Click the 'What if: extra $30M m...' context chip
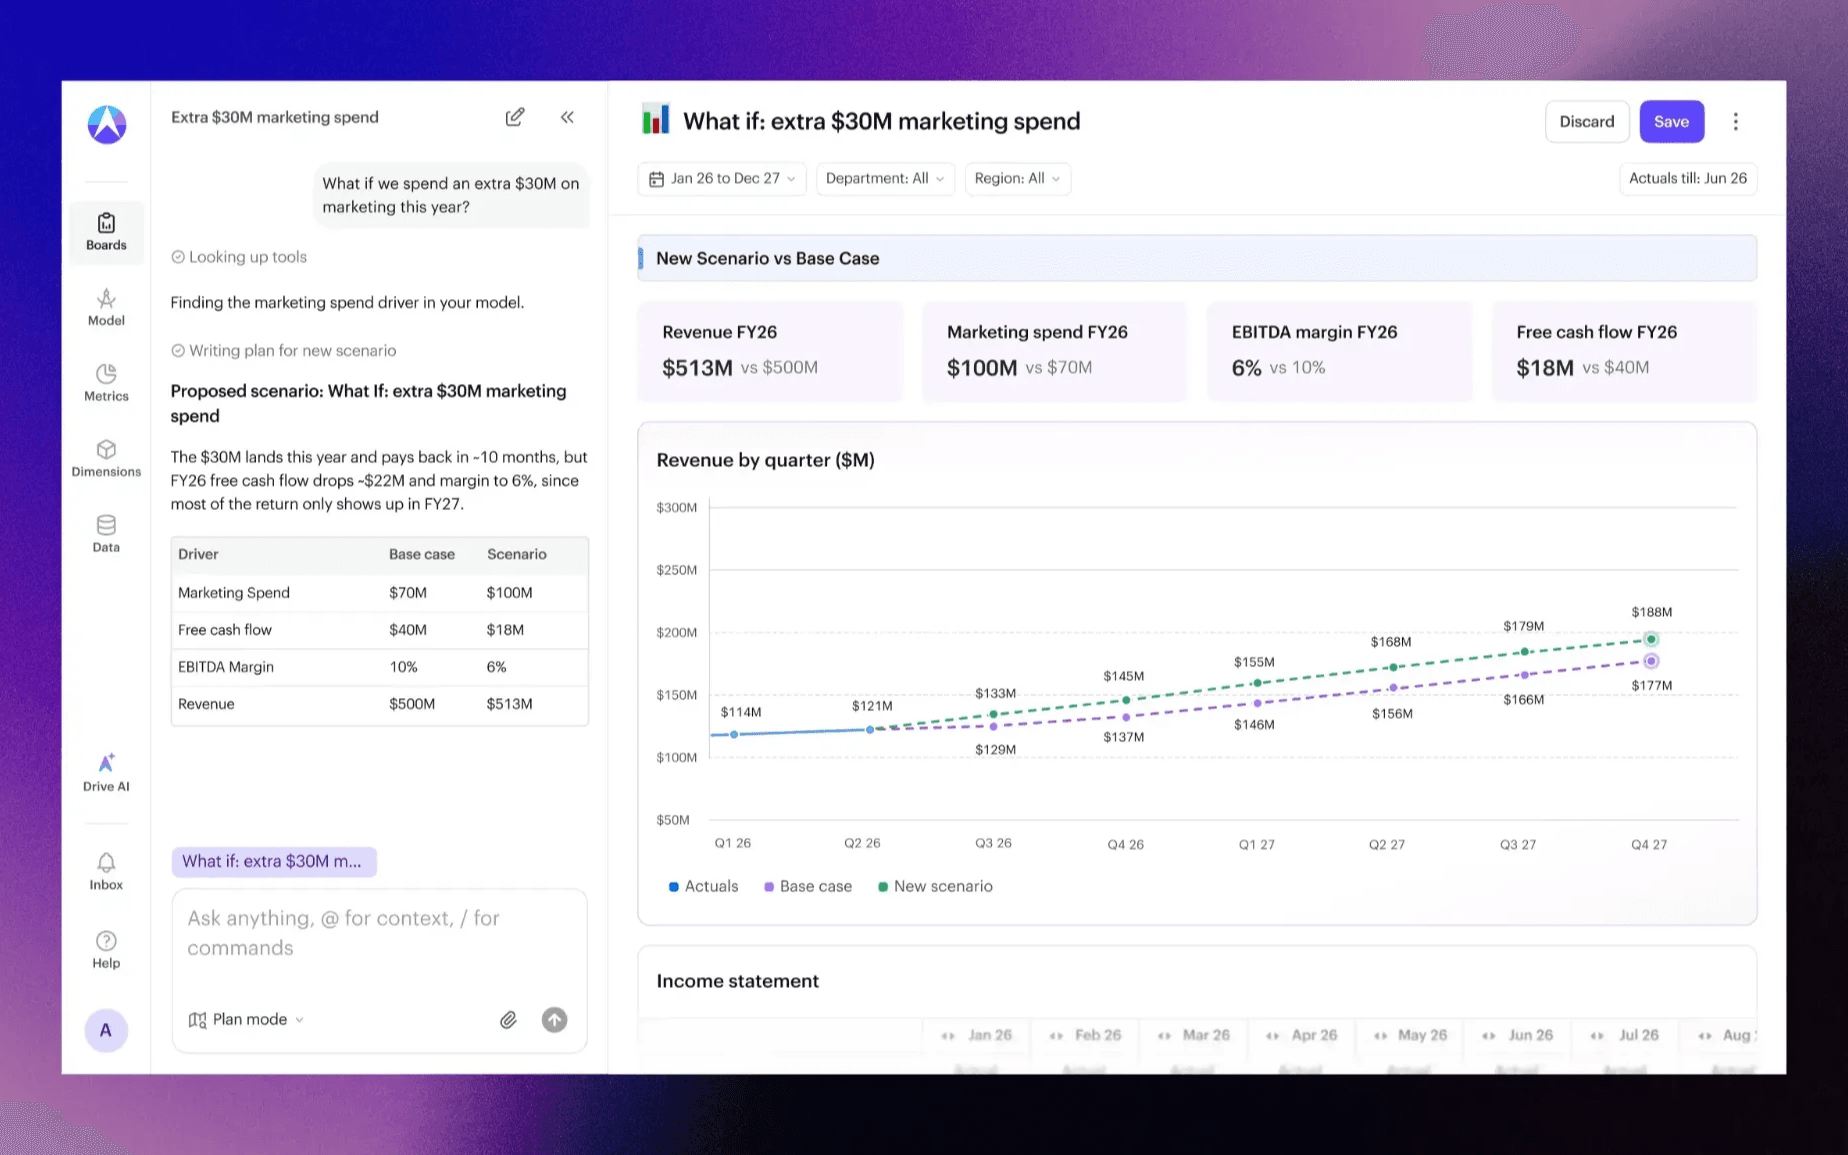This screenshot has height=1155, width=1848. coord(273,861)
